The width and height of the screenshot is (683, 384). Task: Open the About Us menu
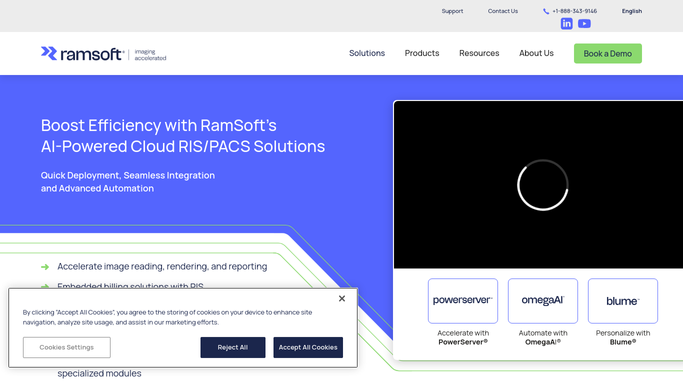[536, 53]
